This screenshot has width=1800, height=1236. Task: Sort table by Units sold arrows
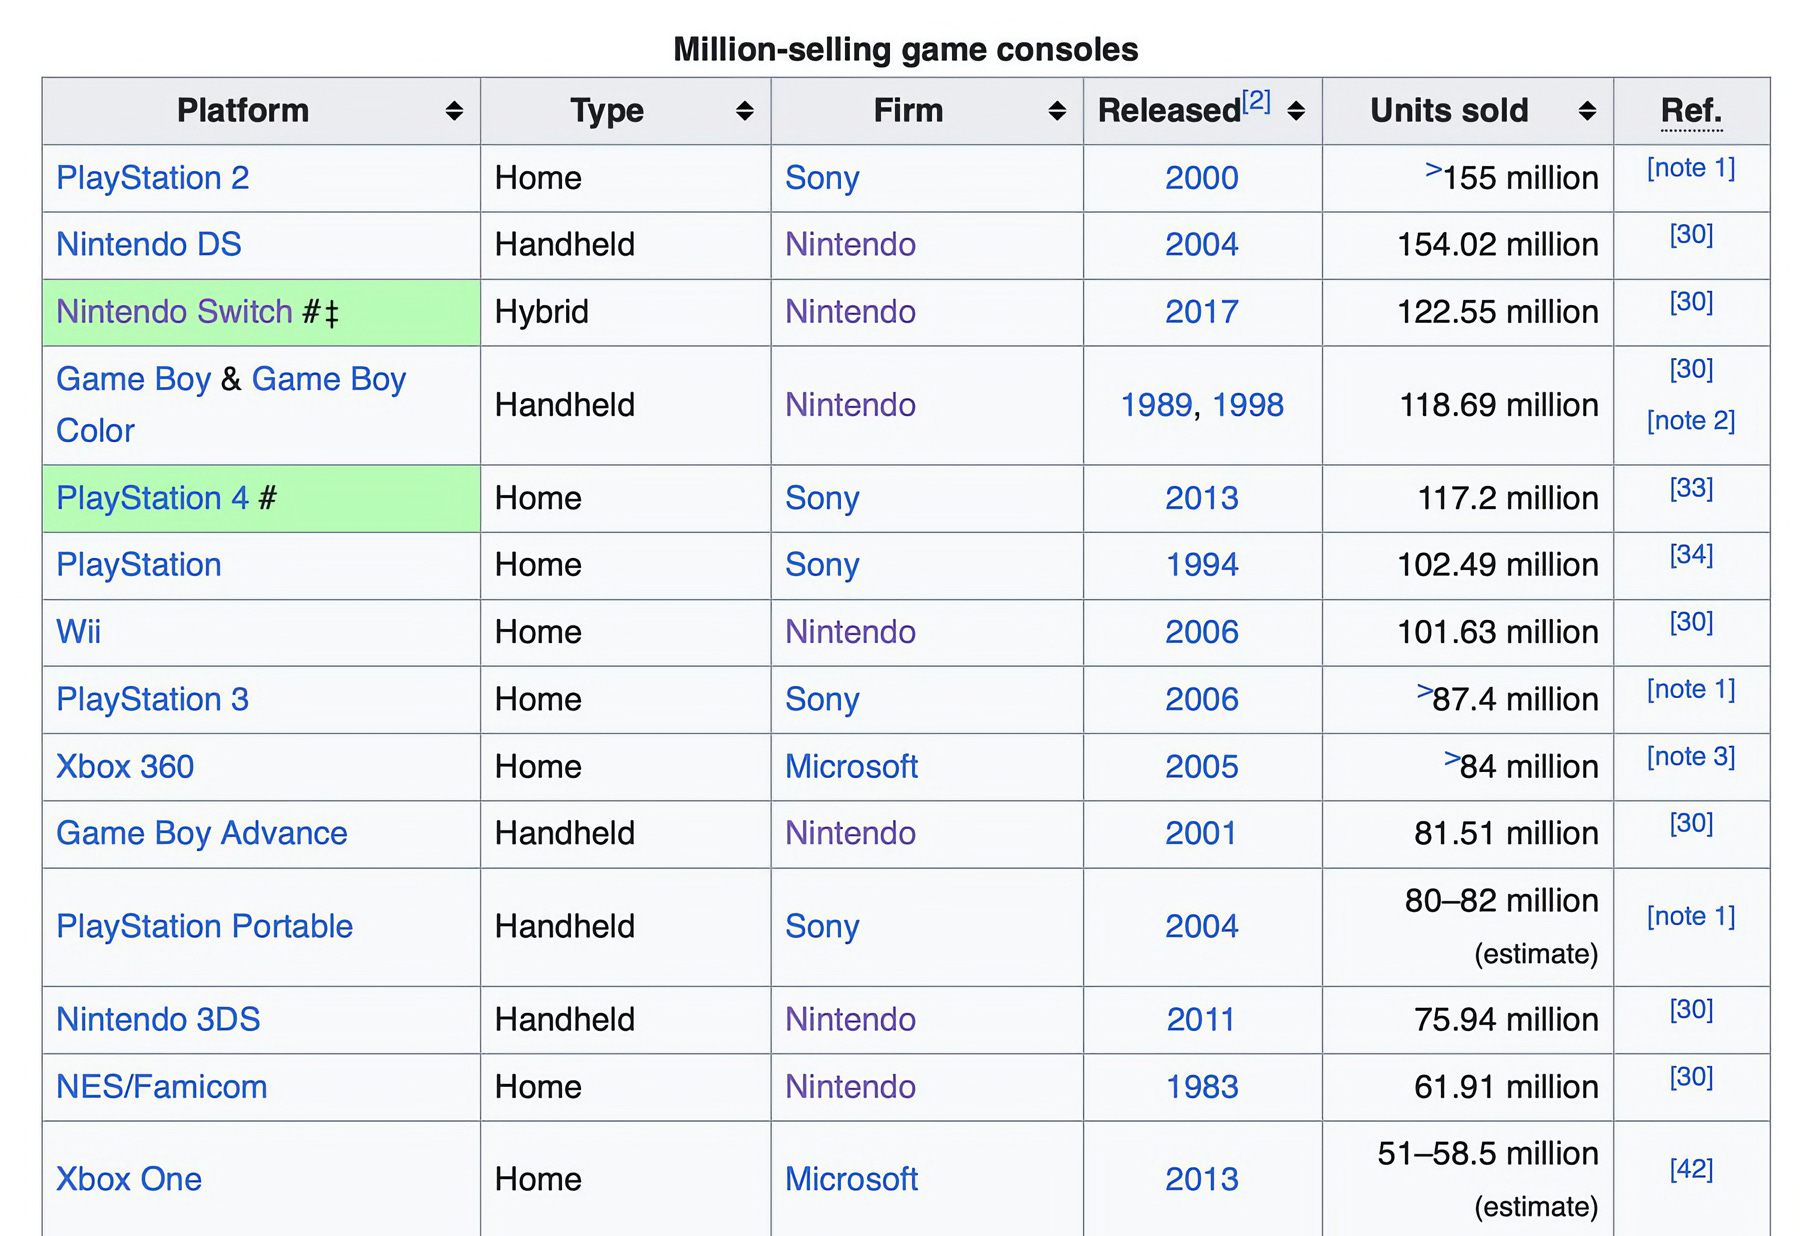1587,111
